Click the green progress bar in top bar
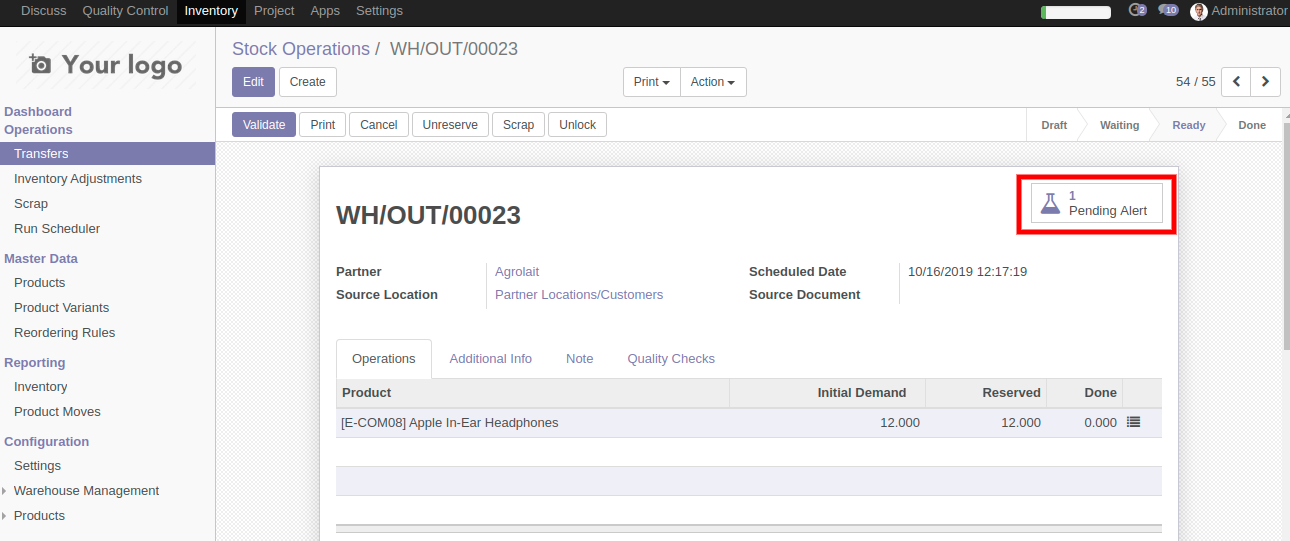The width and height of the screenshot is (1290, 541). 1075,12
